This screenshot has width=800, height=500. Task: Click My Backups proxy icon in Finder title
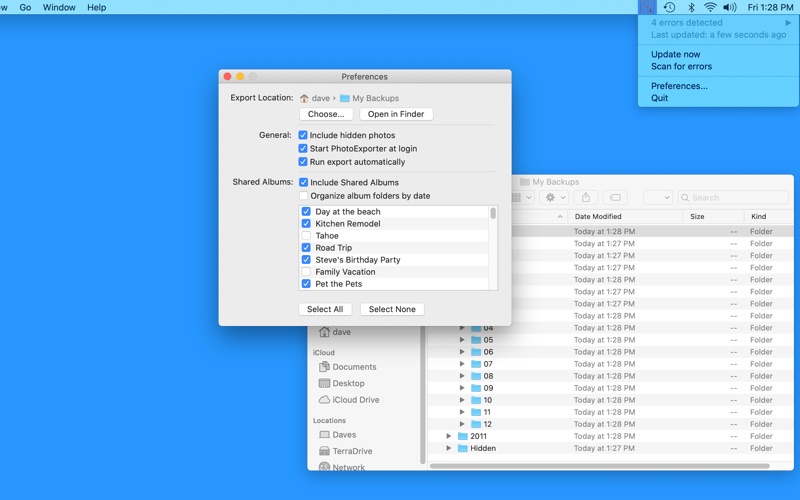pyautogui.click(x=524, y=182)
